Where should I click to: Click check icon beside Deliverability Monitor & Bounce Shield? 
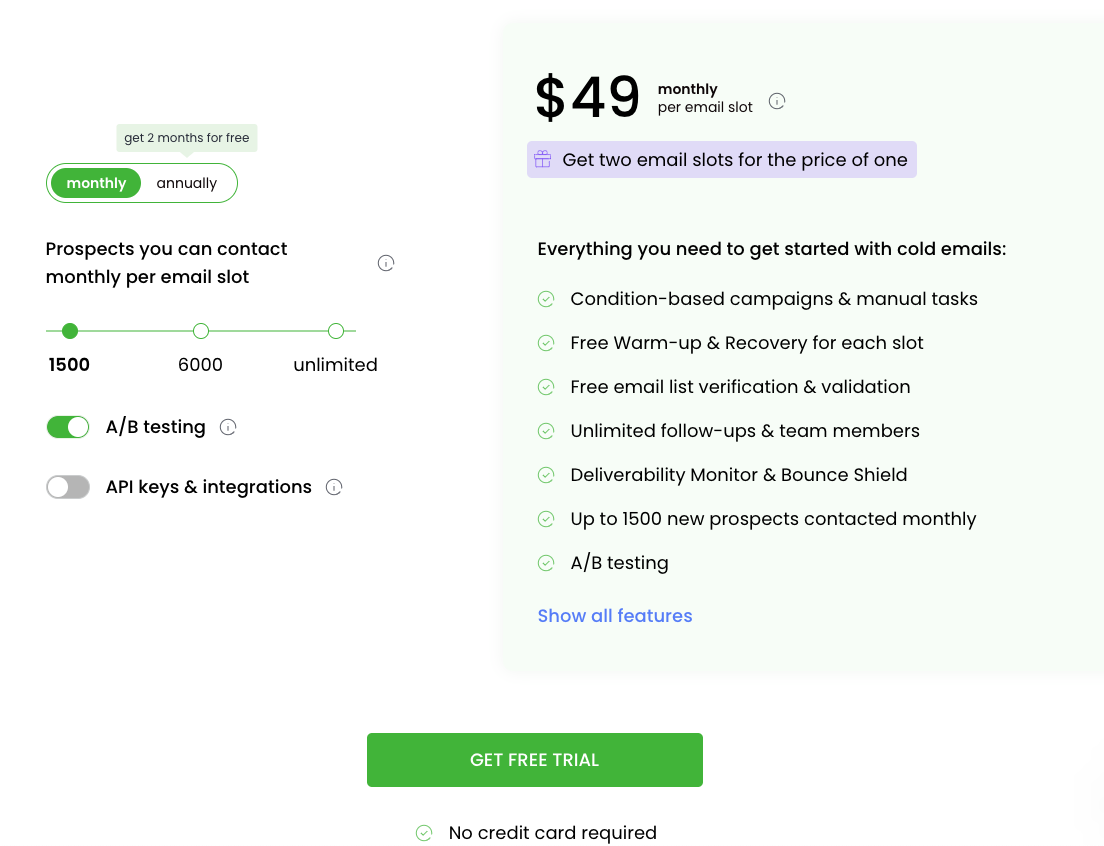[x=546, y=475]
